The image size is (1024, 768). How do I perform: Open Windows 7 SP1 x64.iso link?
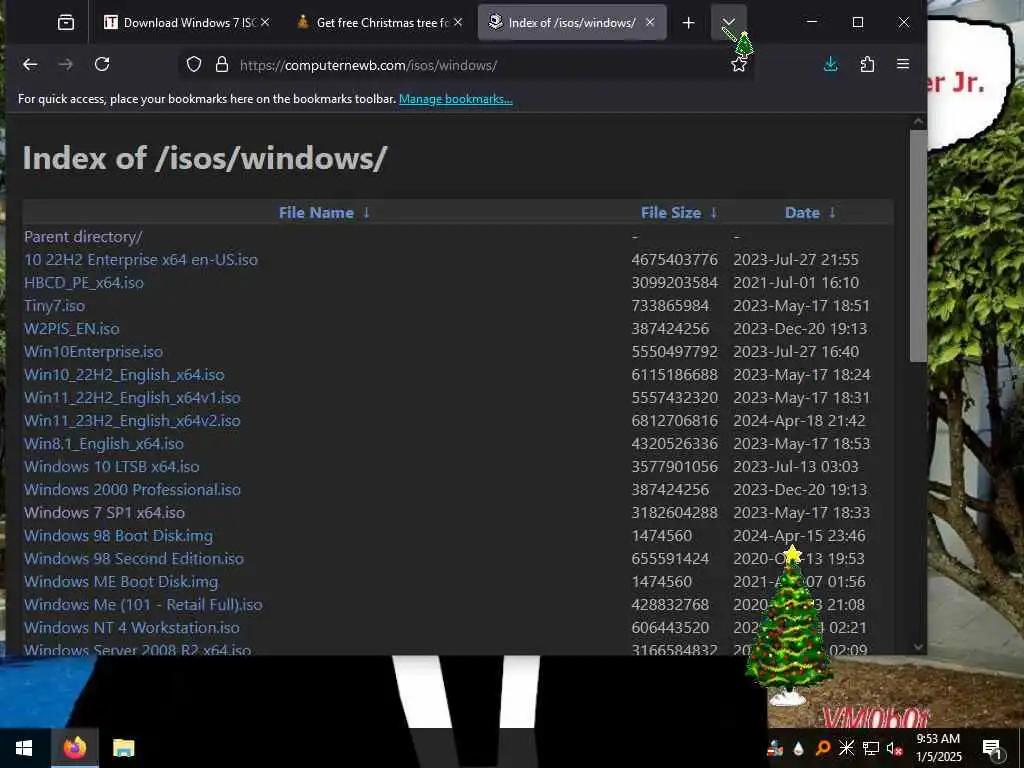click(x=104, y=513)
